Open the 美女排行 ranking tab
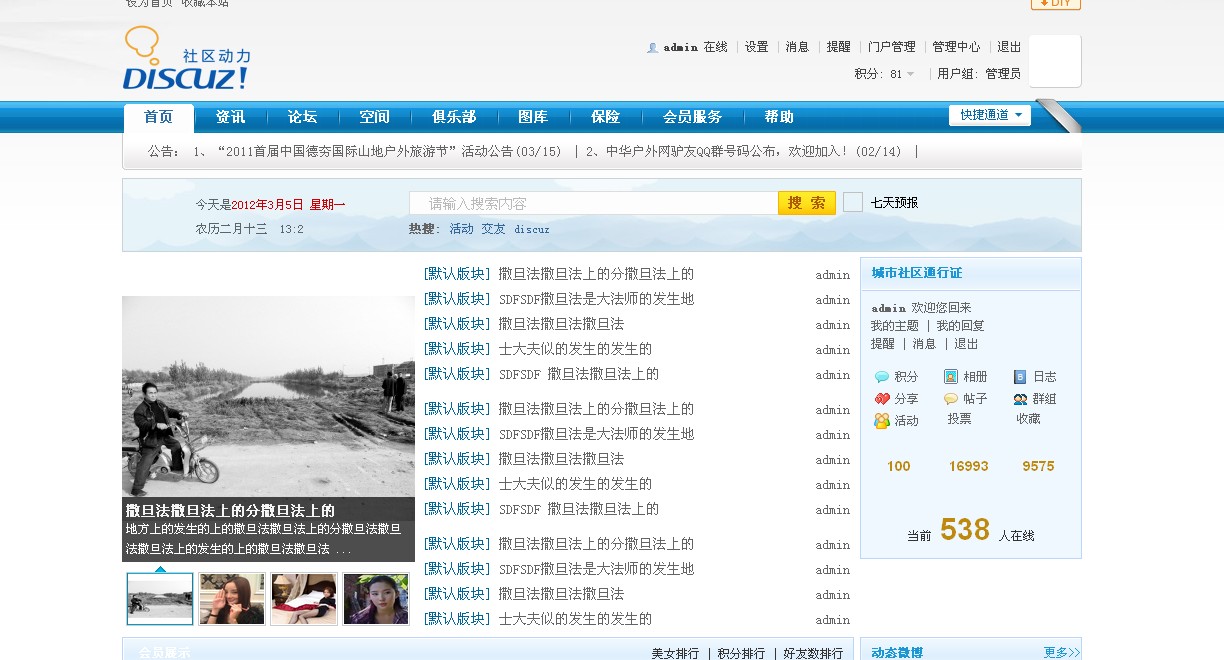This screenshot has height=660, width=1224. tap(675, 653)
